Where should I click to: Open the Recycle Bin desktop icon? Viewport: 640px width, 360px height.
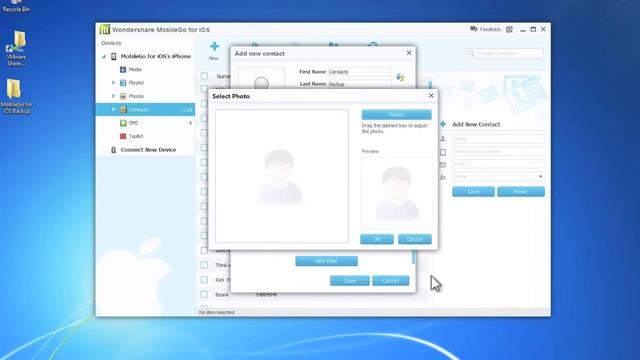16,6
